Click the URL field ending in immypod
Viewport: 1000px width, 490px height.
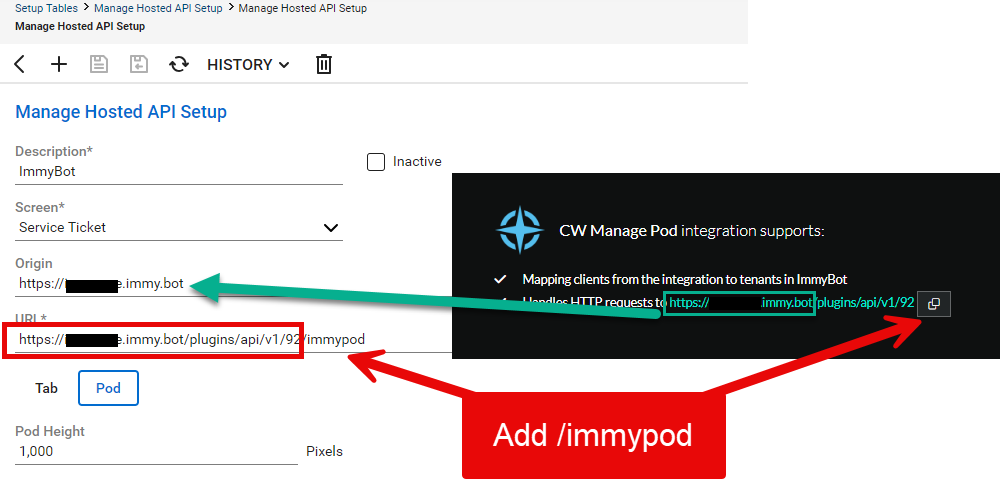190,340
